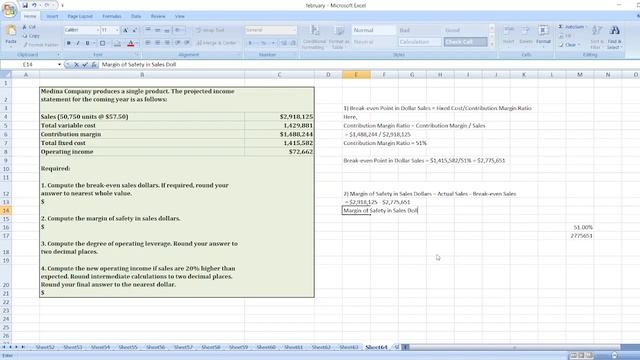Click the Percent Style icon
This screenshot has width=640, height=360.
[x=264, y=43]
